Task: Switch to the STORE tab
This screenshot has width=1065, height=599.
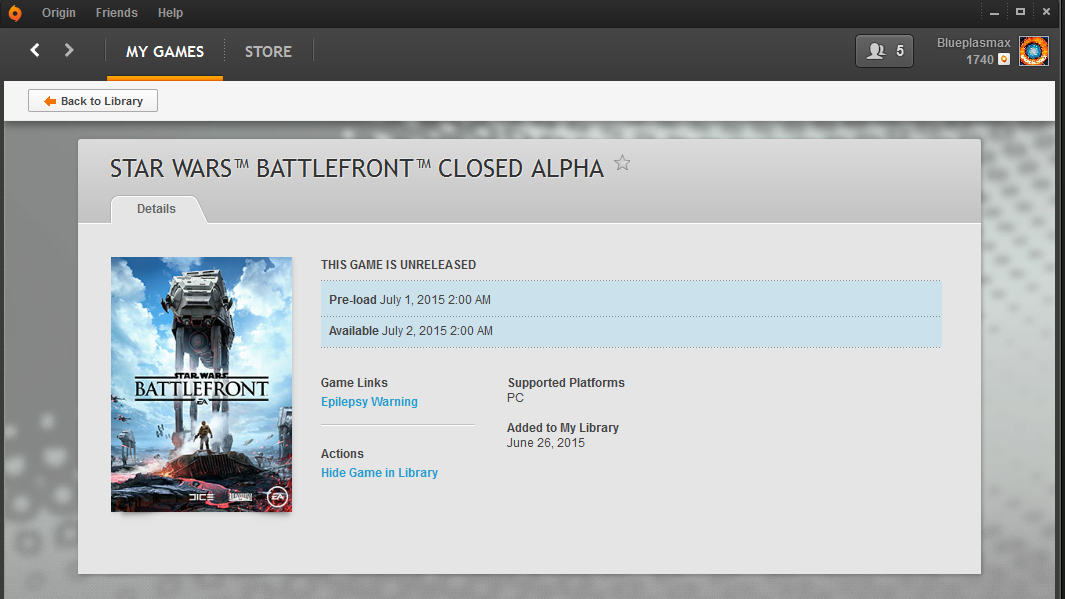Action: [x=268, y=52]
